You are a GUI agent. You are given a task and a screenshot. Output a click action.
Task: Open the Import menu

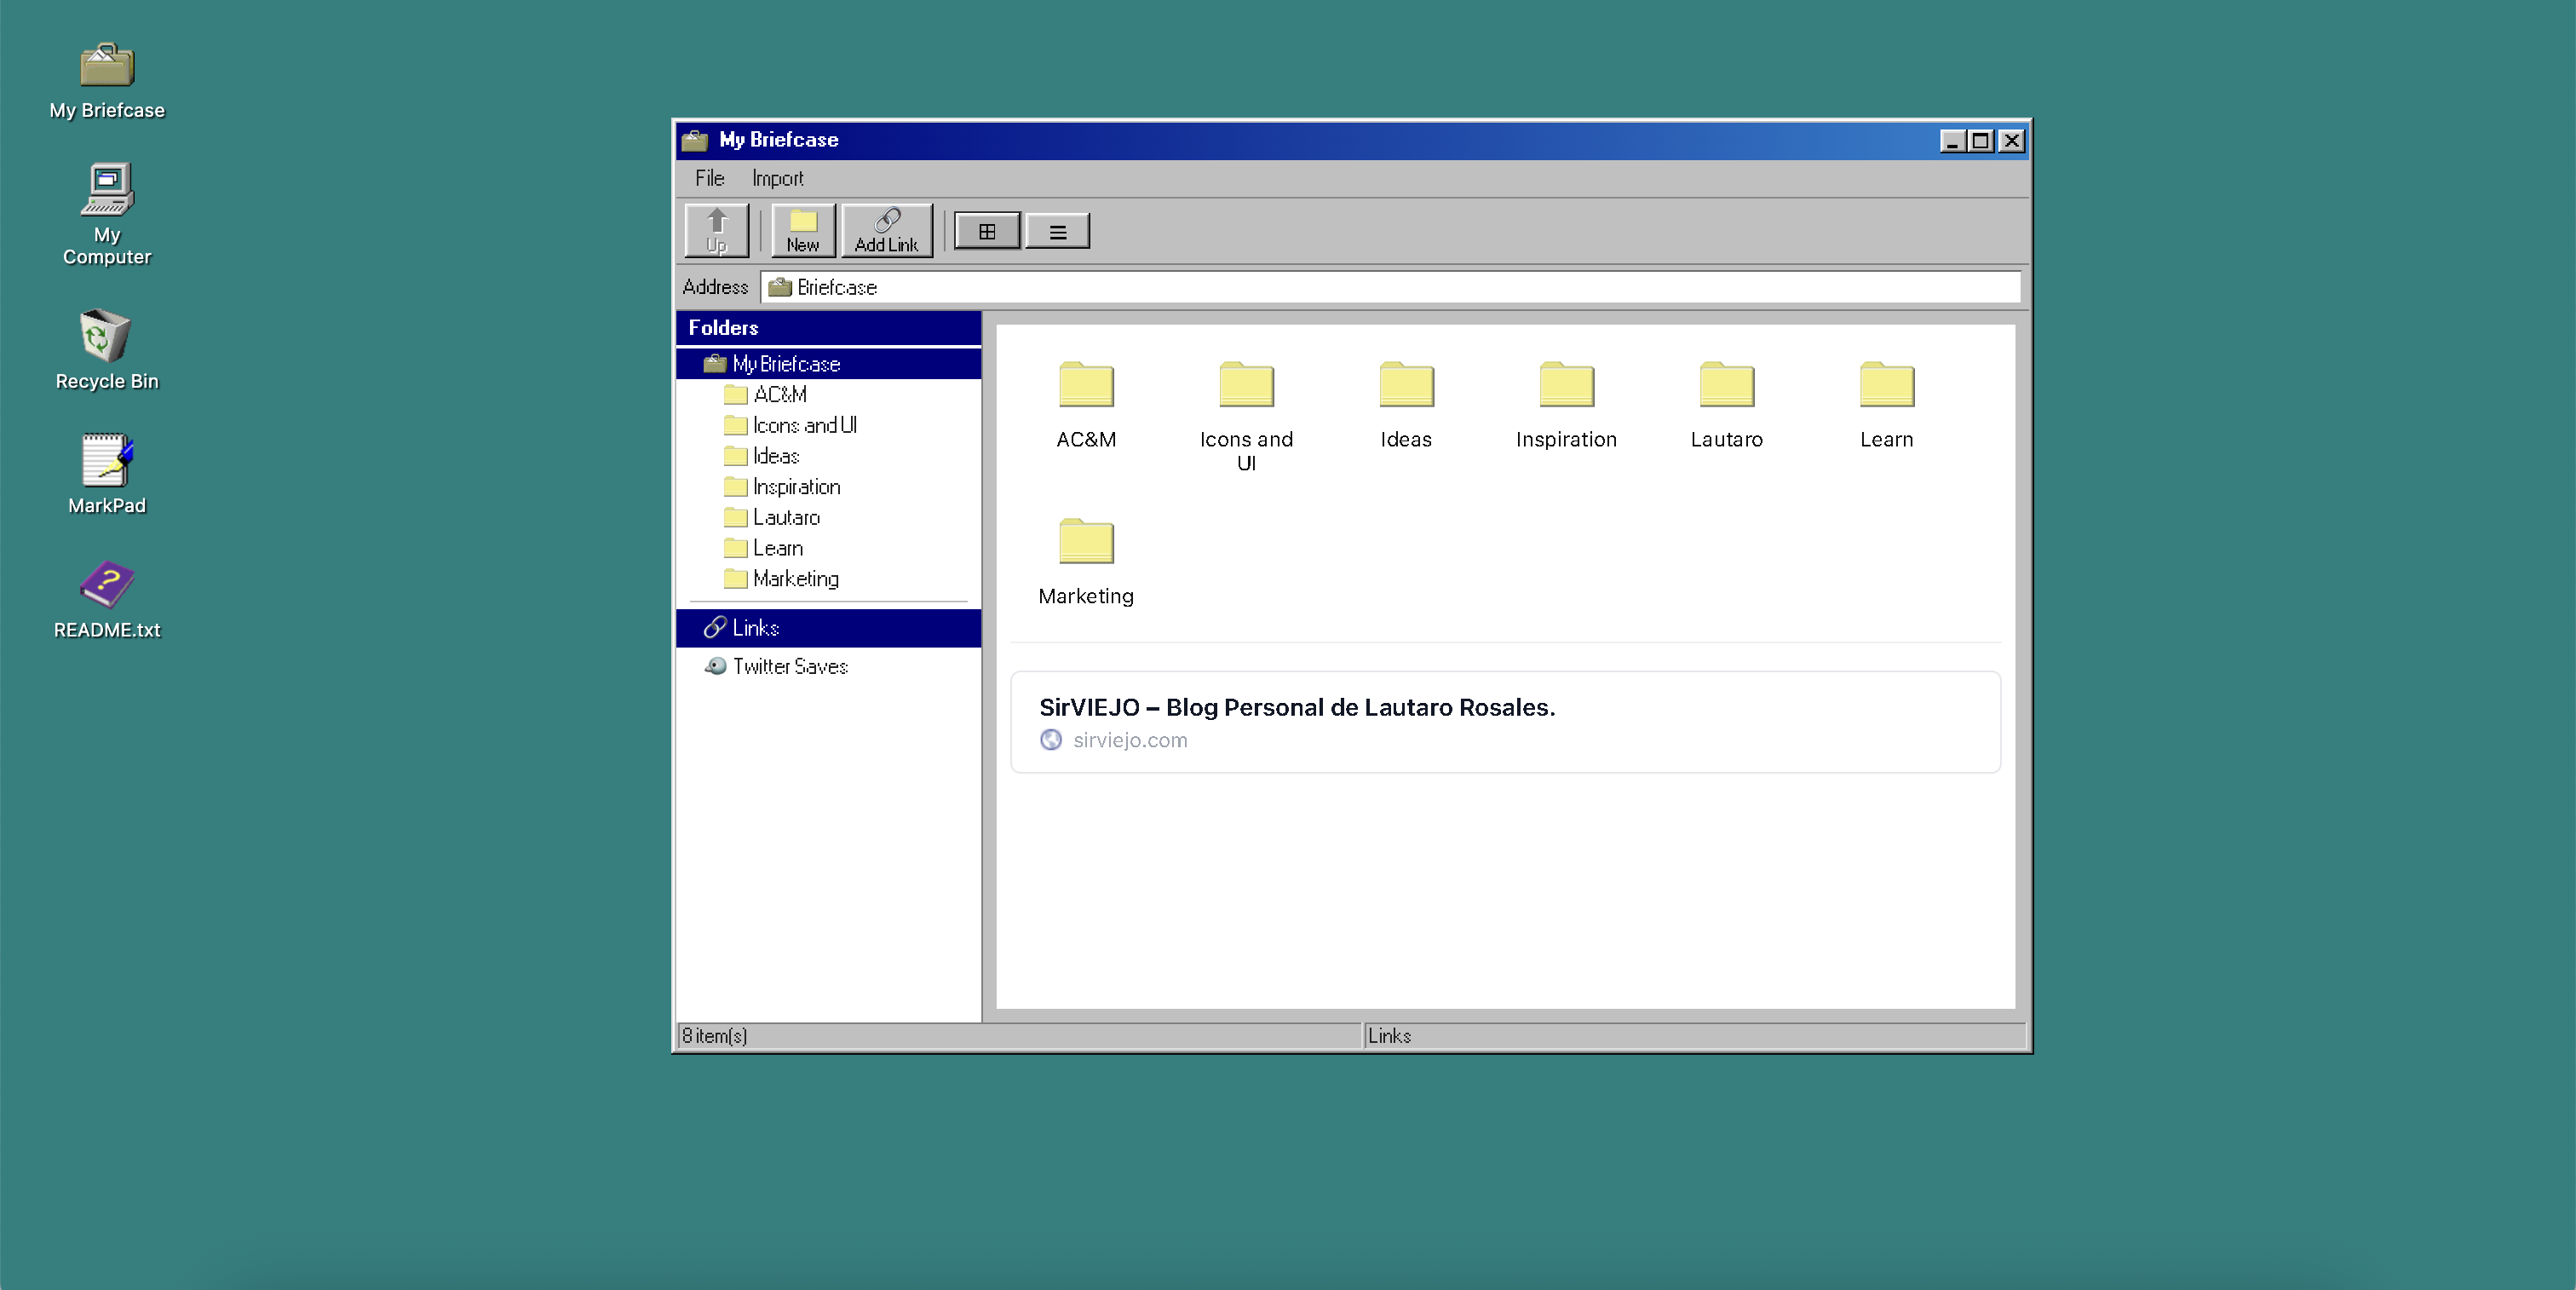777,178
